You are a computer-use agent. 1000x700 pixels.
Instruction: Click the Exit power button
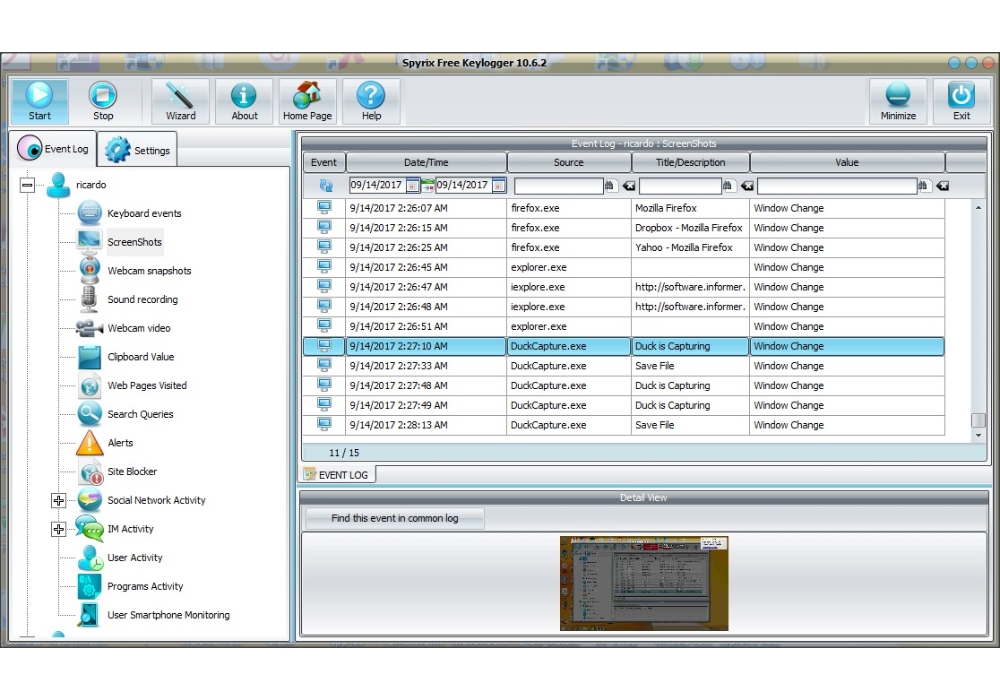961,101
